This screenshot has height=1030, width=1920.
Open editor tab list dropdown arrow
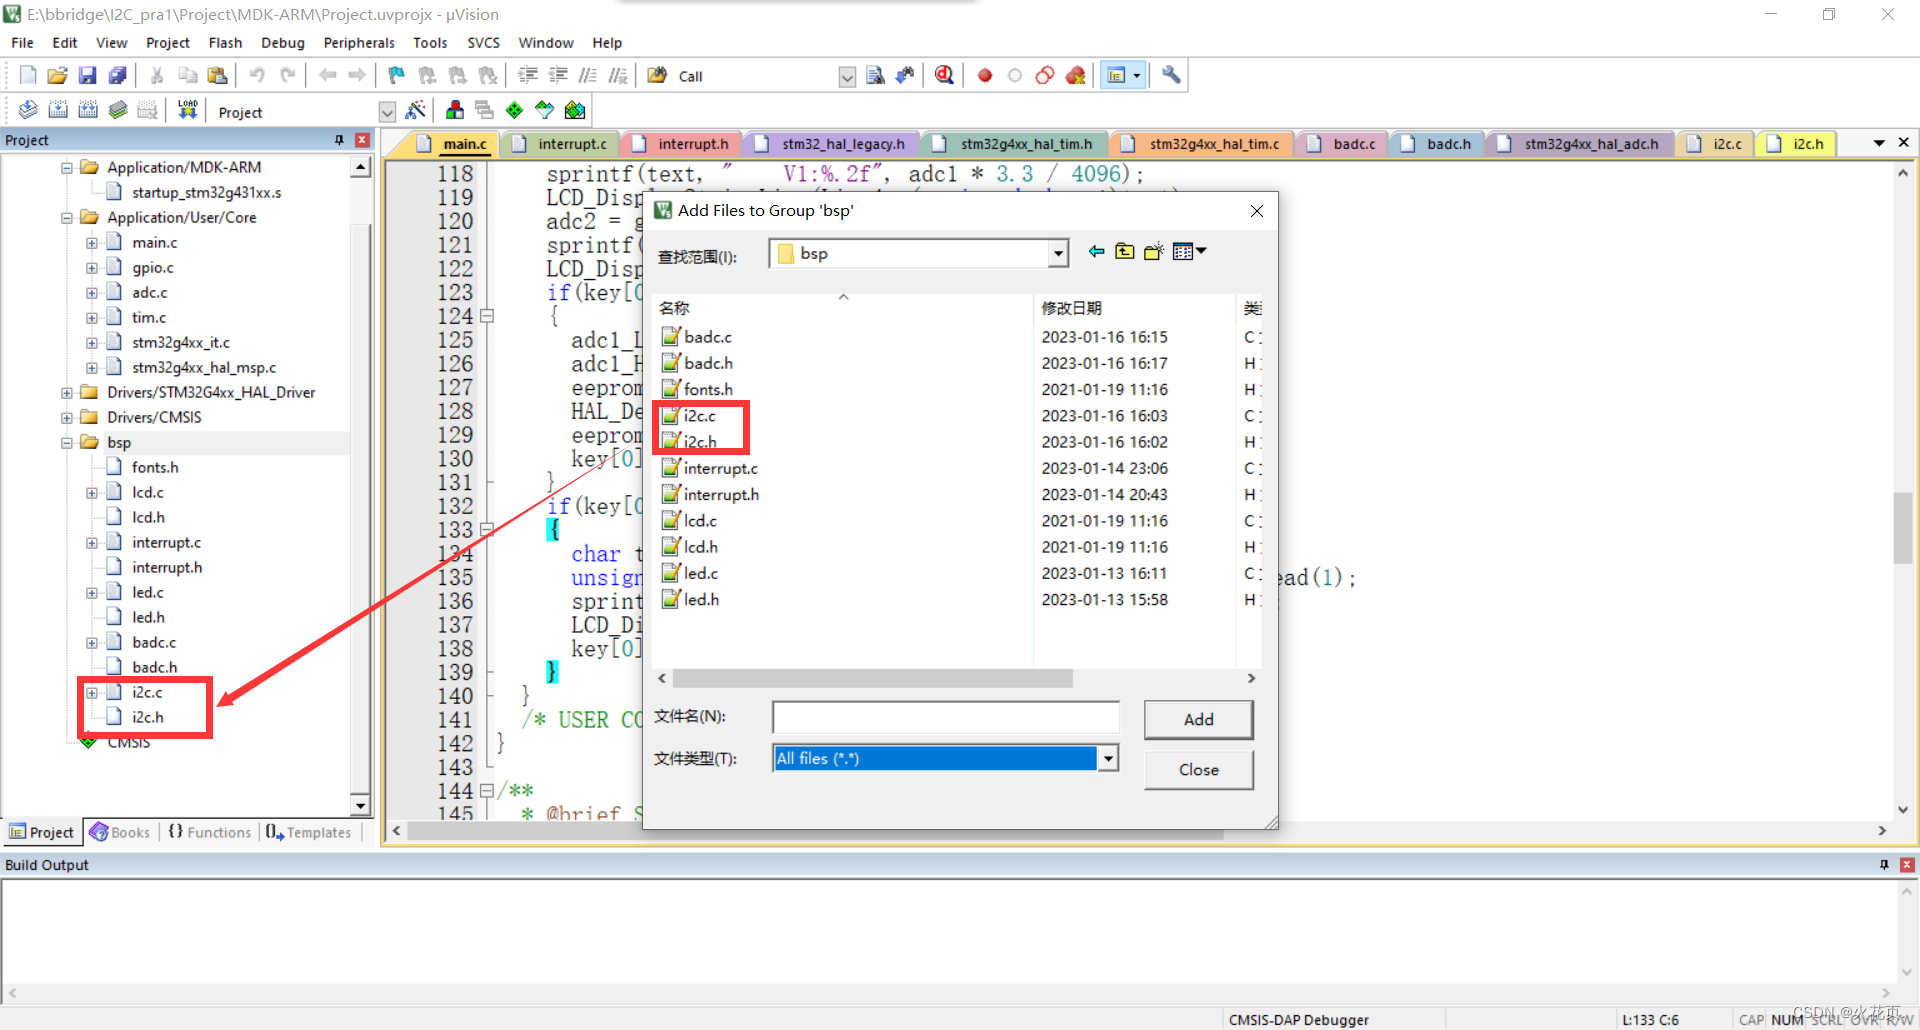1879,143
